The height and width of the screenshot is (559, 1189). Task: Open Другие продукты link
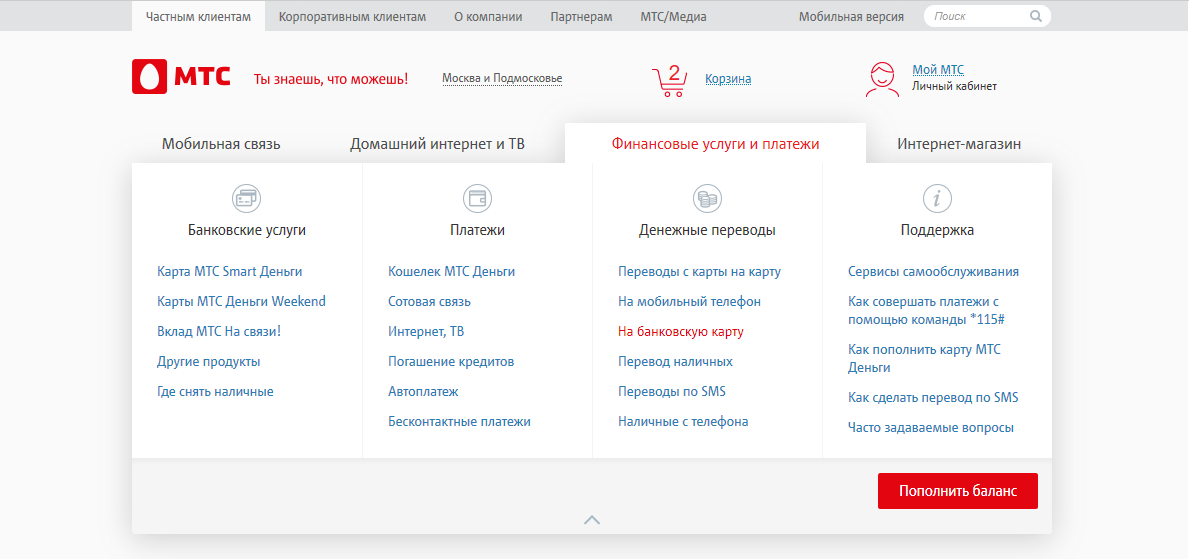209,362
